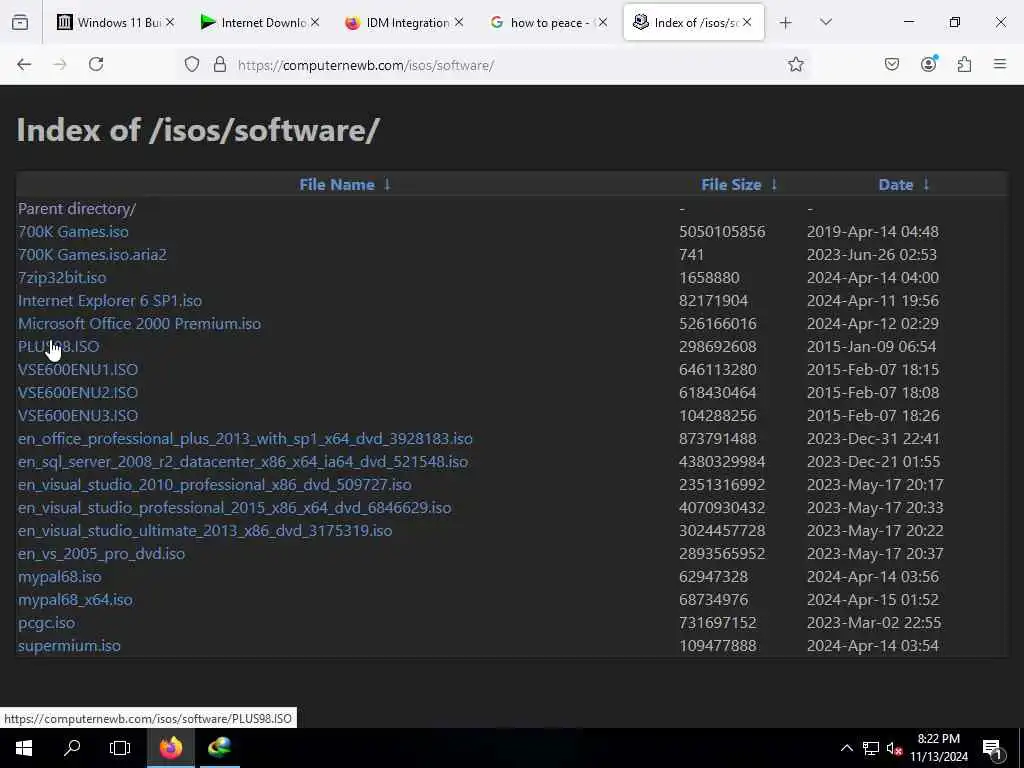Click the padlock site information icon
1024x768 pixels.
coord(220,64)
